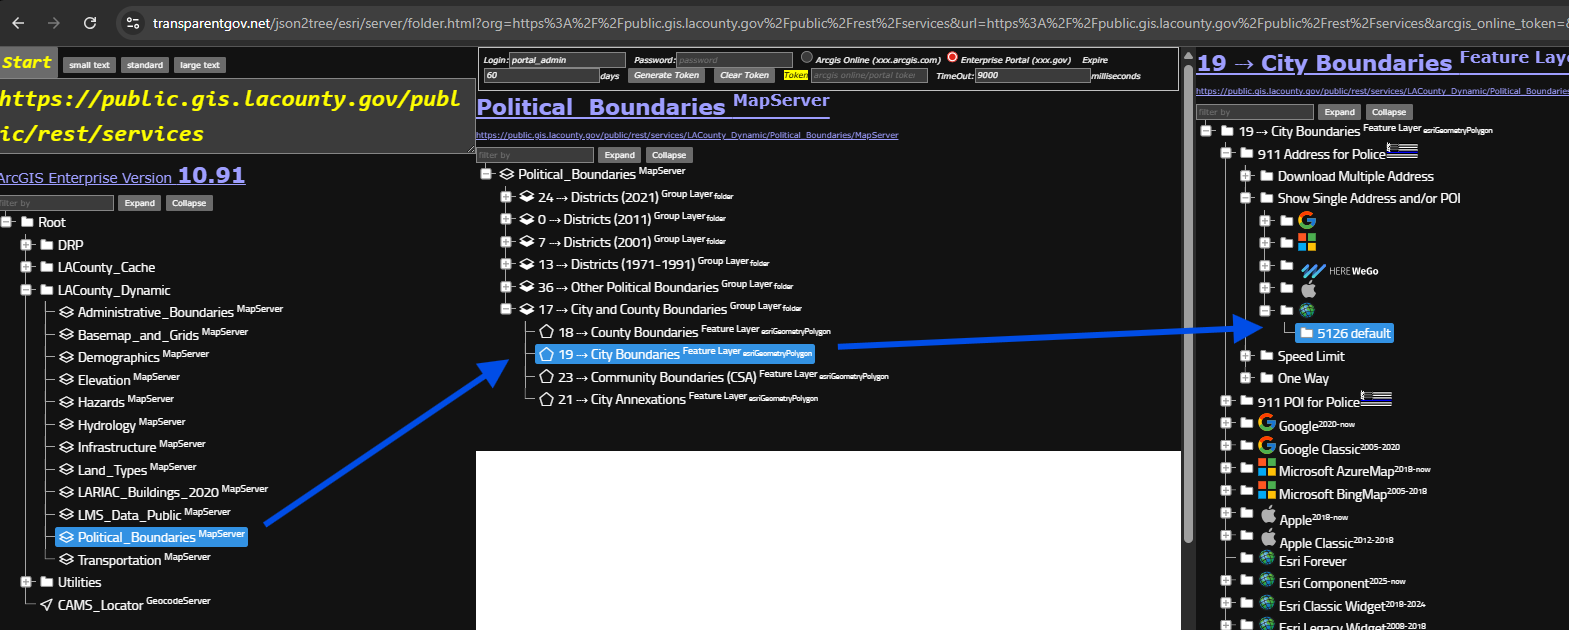Select the HERE WeGo logo entry
Viewport: 1569px width, 630px height.
(1338, 270)
